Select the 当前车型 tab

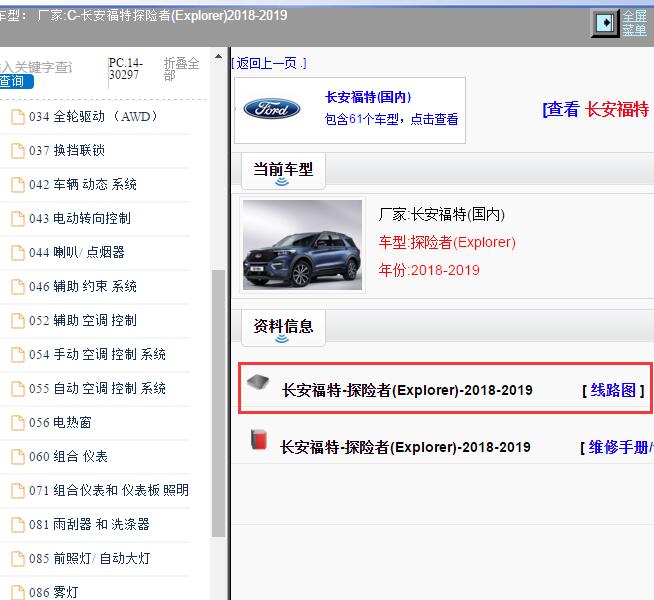click(x=283, y=171)
